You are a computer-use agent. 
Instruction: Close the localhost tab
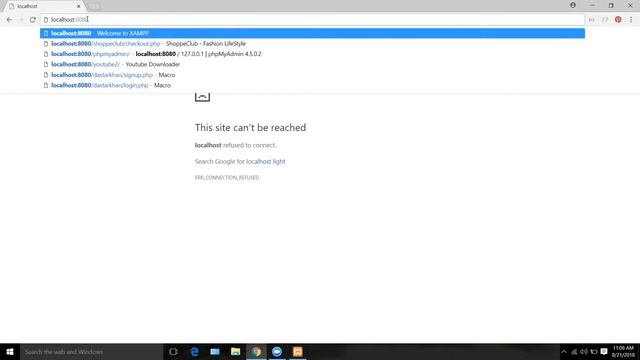point(78,6)
